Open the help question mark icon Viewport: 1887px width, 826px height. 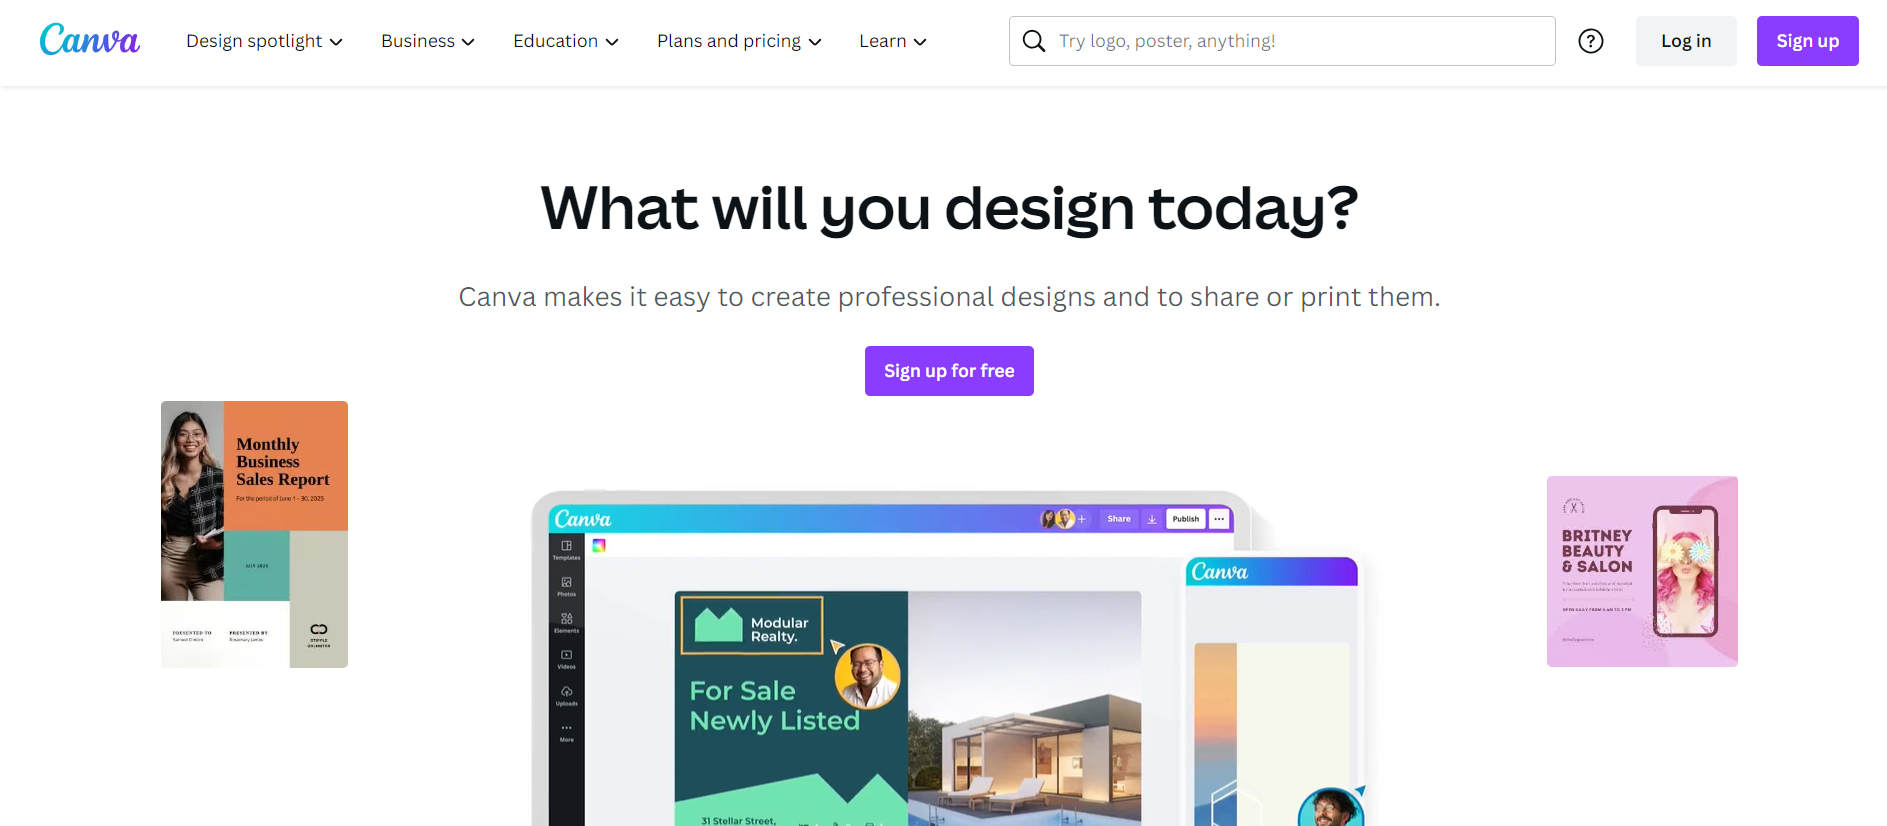pos(1590,41)
